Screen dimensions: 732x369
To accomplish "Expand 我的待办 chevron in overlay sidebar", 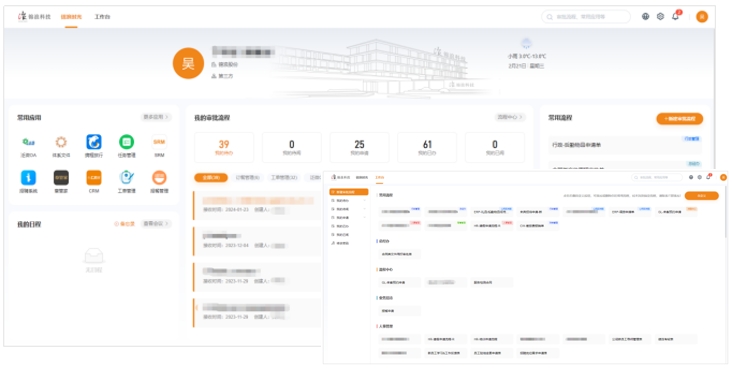I will 365,200.
